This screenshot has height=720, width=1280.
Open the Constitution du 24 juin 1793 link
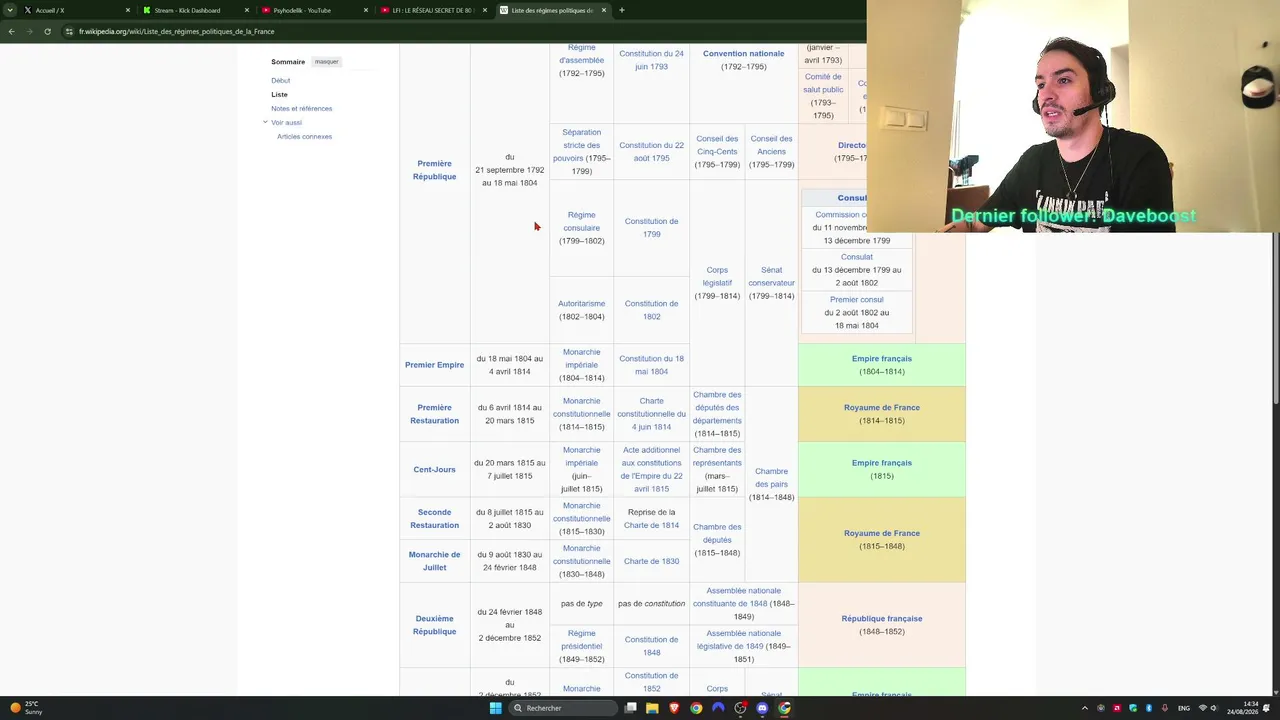(x=651, y=60)
